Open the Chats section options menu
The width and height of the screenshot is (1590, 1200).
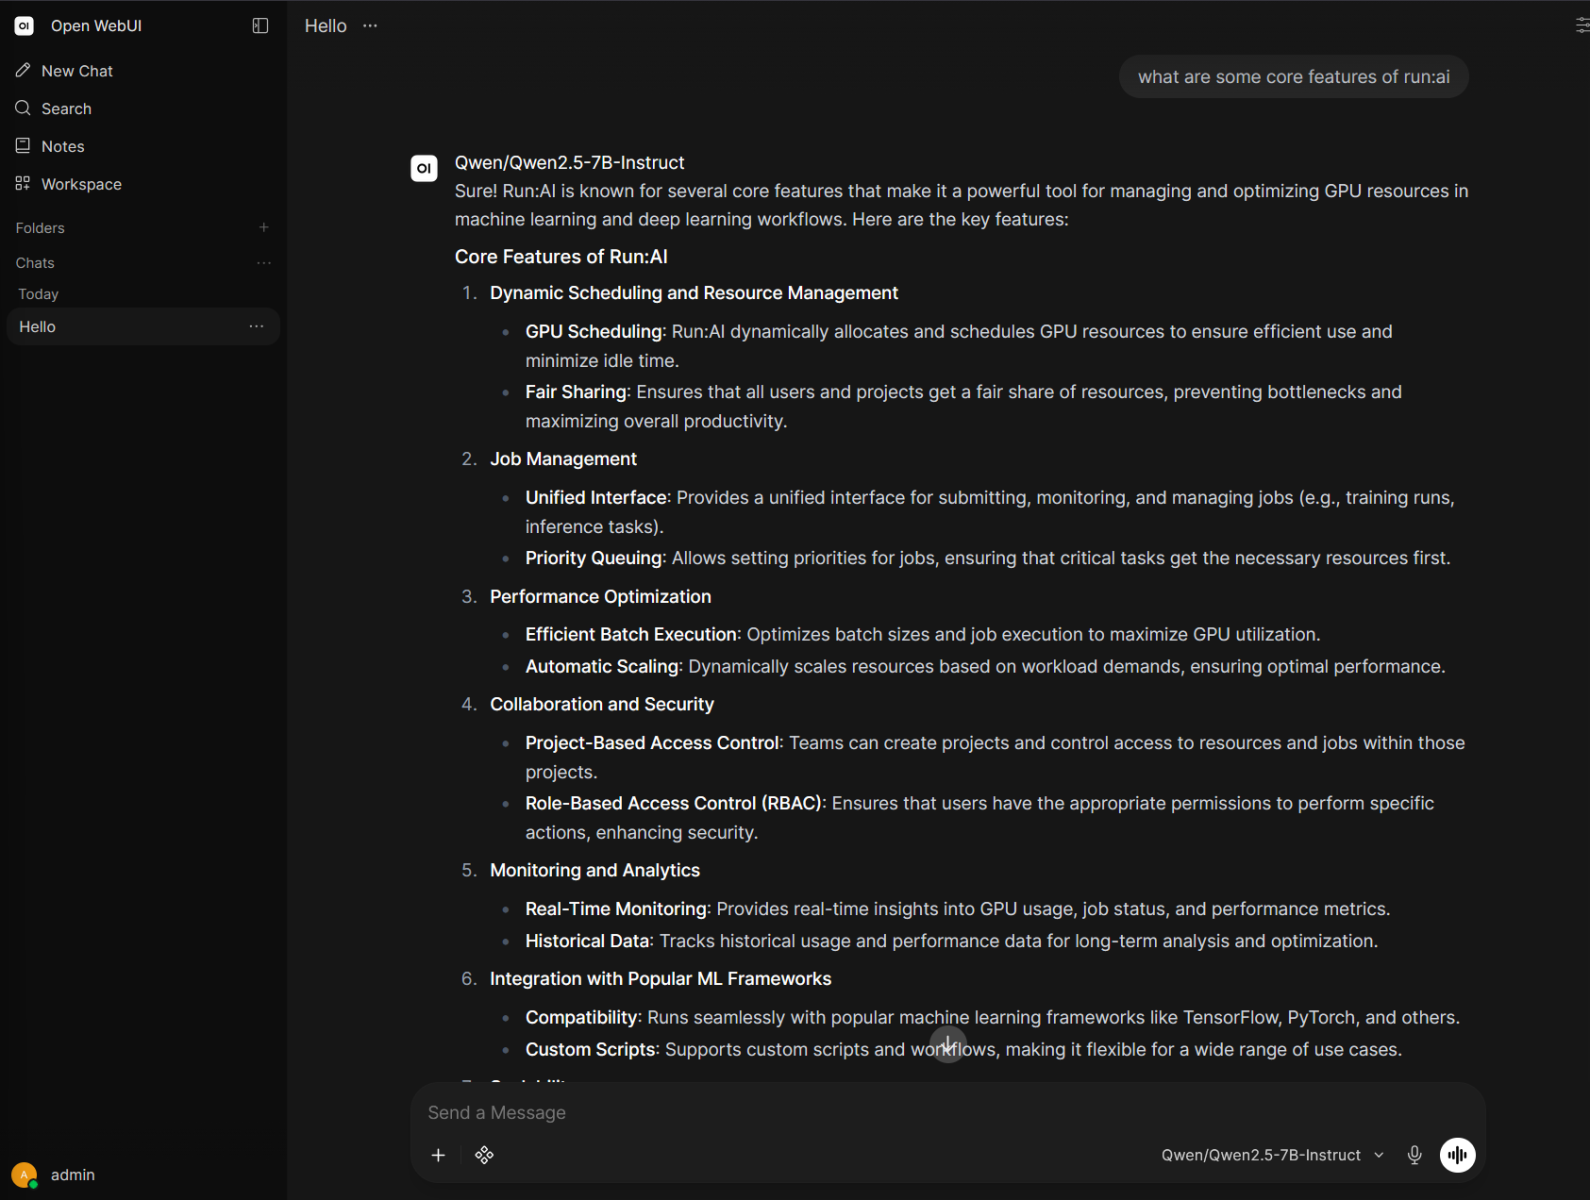[x=264, y=263]
